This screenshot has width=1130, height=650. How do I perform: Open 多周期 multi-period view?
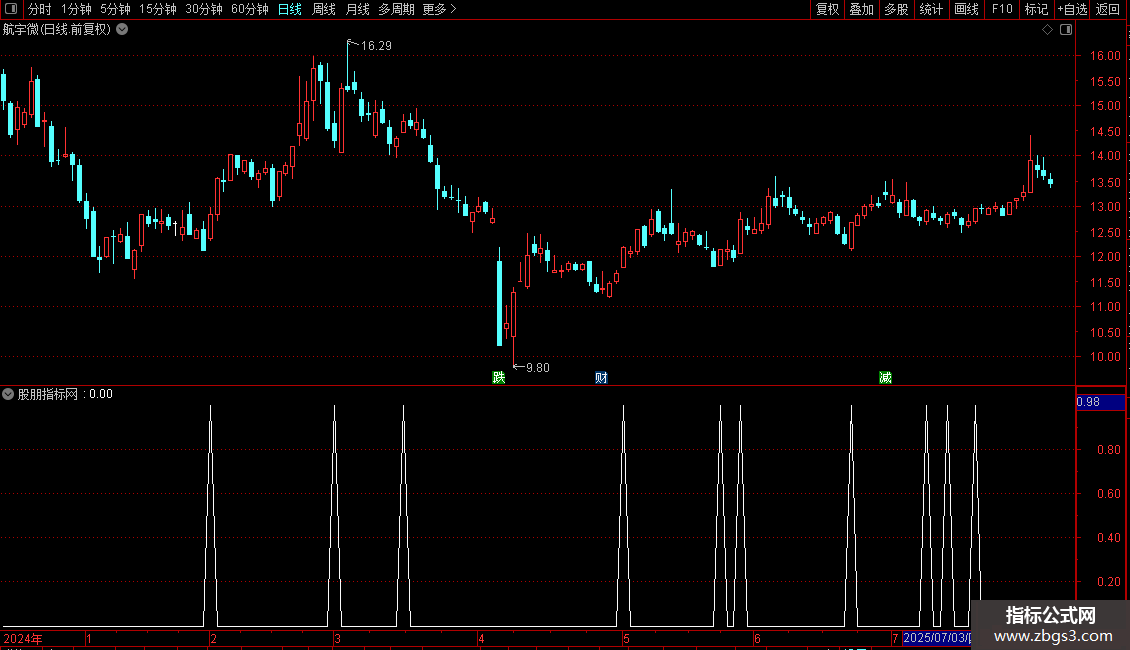396,9
